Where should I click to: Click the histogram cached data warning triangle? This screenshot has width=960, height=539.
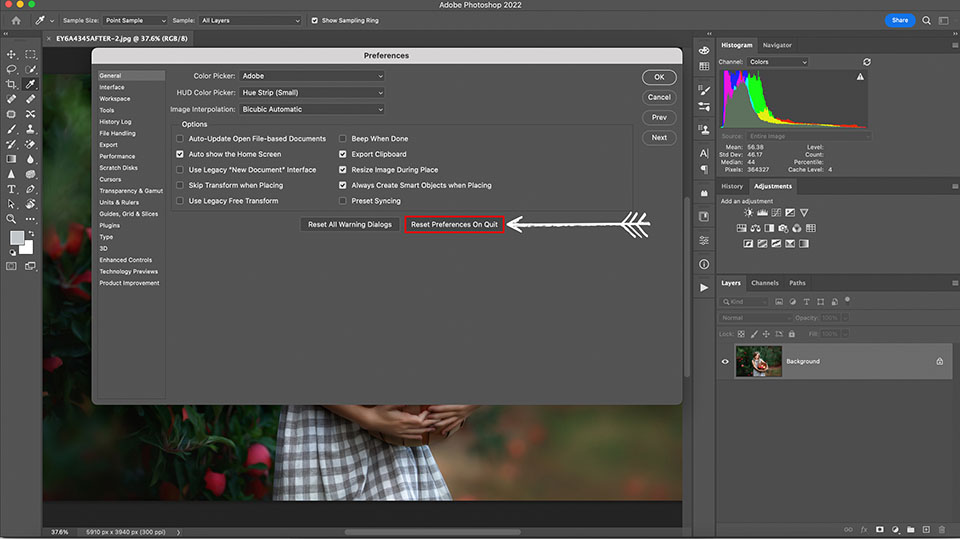860,77
